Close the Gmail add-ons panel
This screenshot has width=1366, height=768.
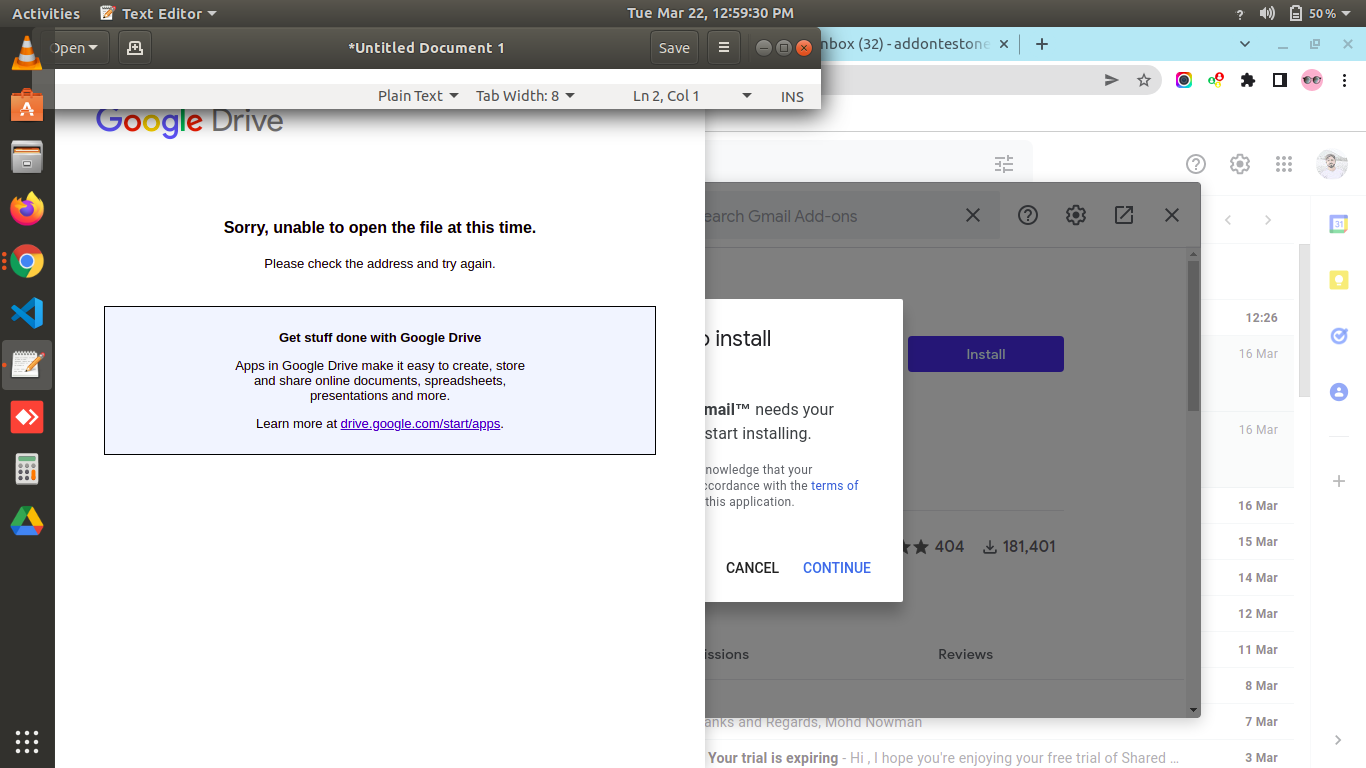1172,215
